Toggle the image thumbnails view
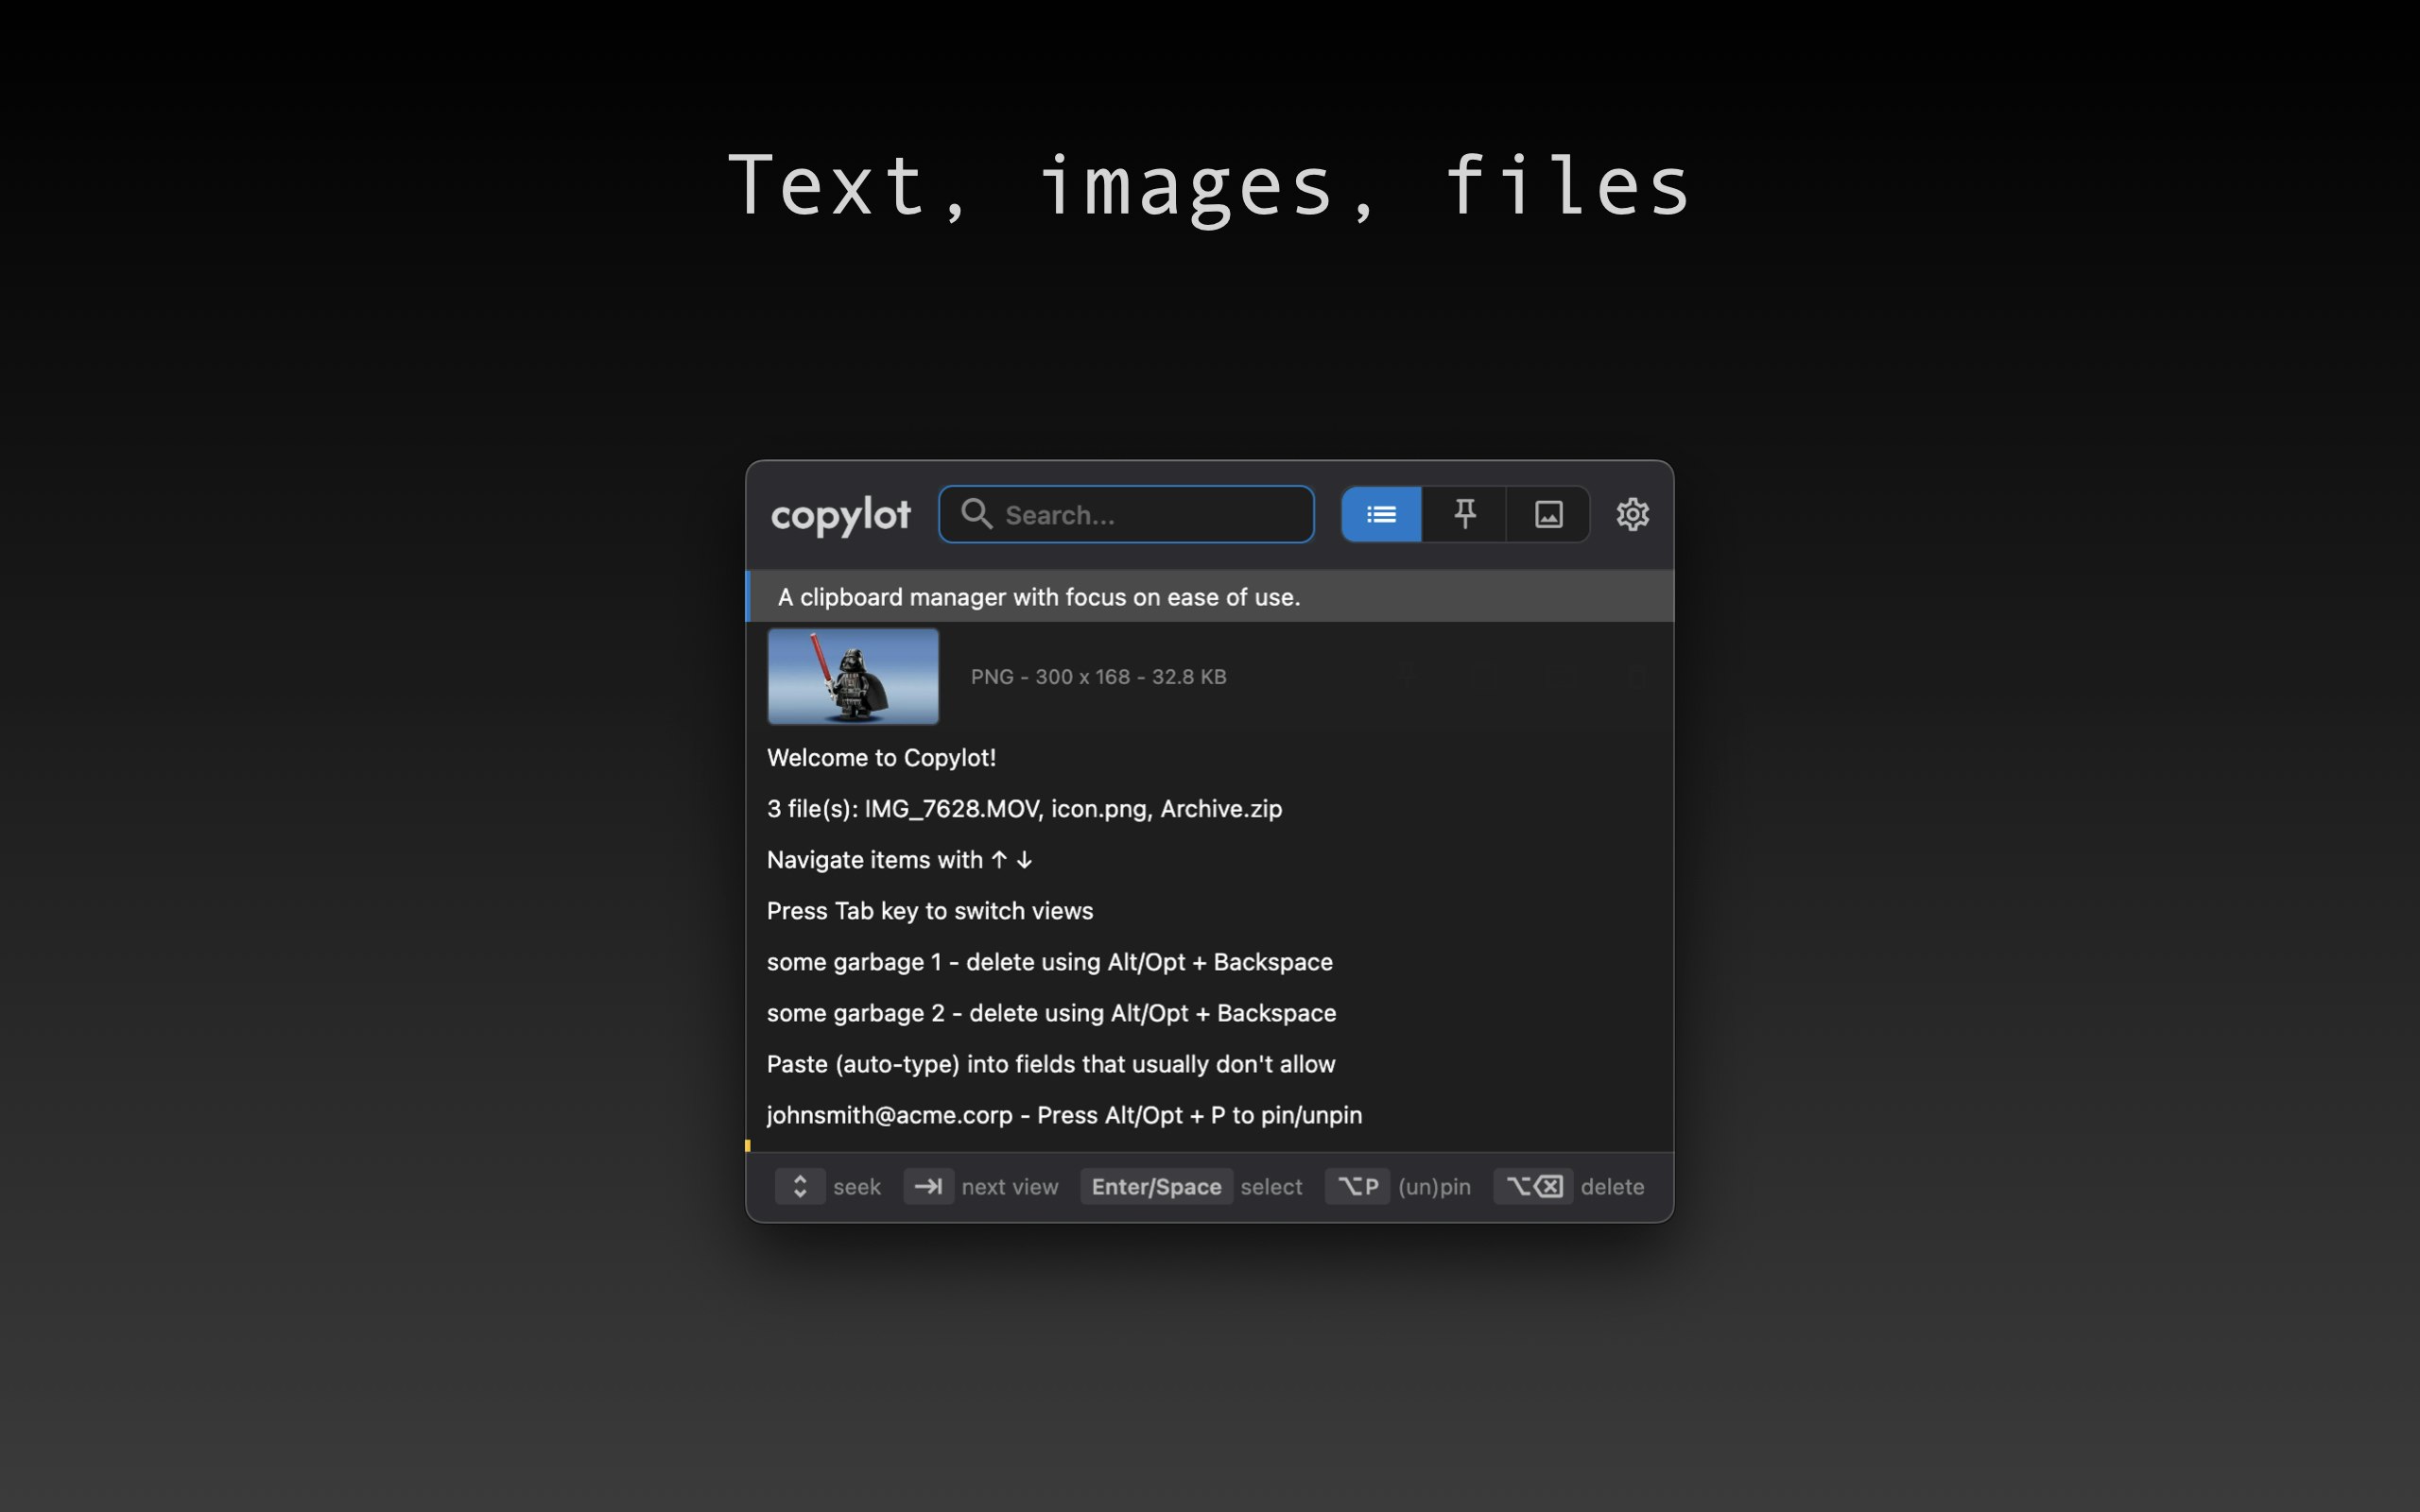Image resolution: width=2420 pixels, height=1512 pixels. pyautogui.click(x=1548, y=514)
